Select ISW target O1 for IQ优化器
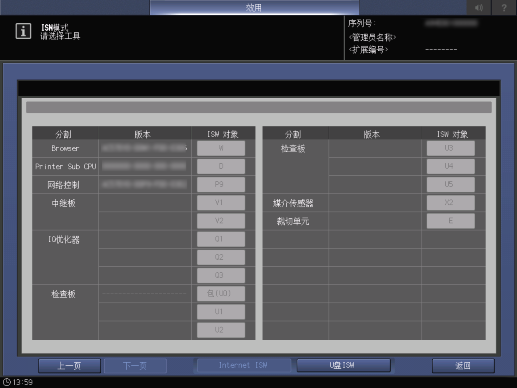Screen dimensions: 517x388 221,239
